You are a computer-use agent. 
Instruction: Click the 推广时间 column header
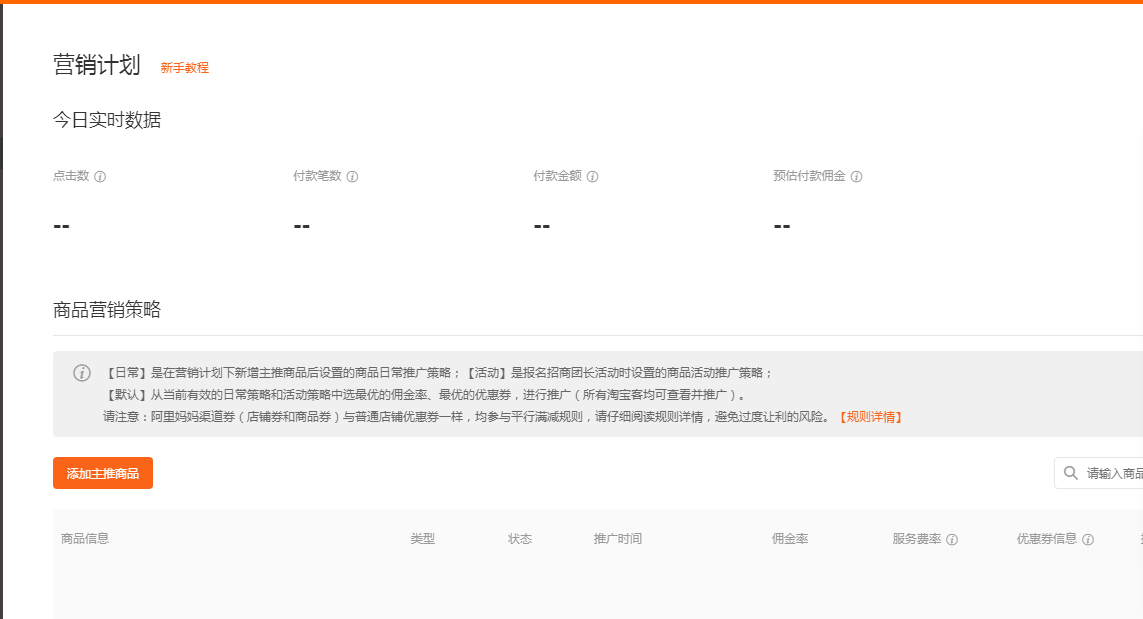tap(618, 539)
